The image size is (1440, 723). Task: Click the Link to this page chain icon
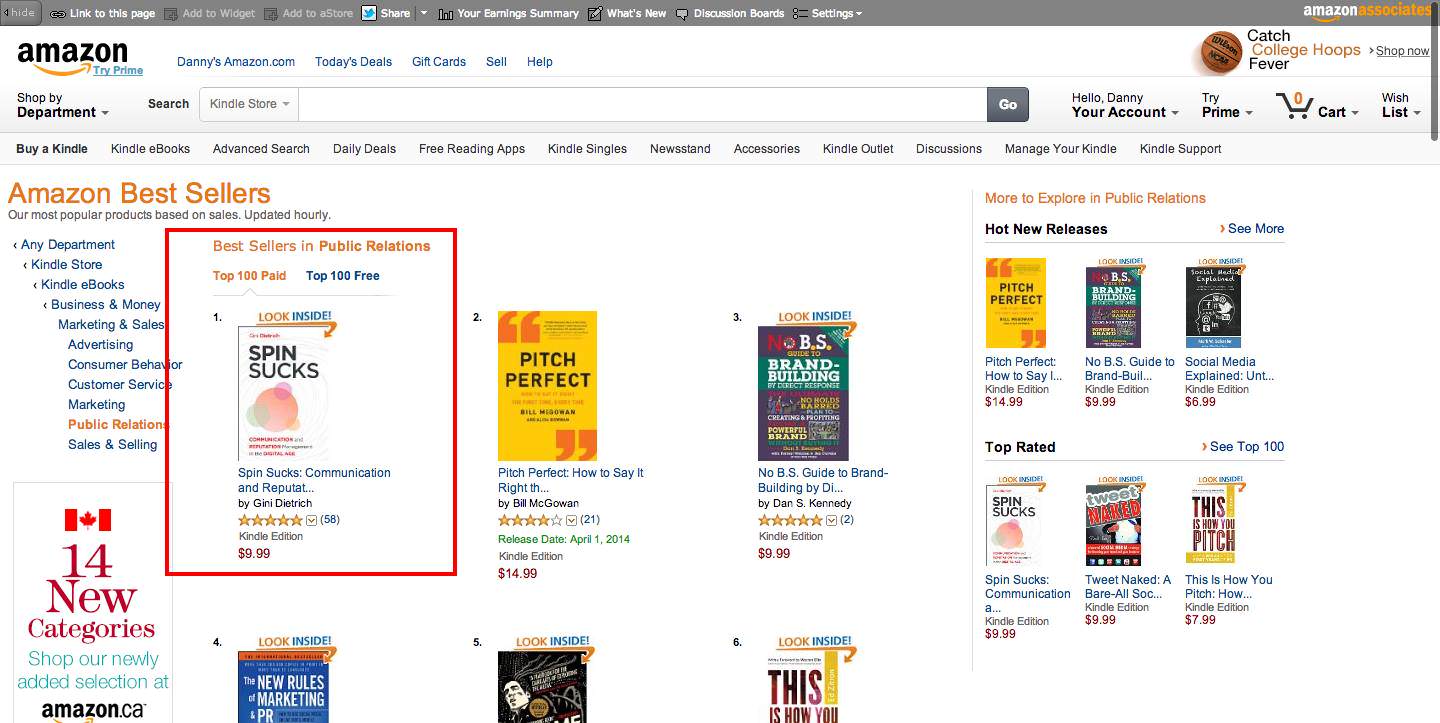tap(58, 14)
